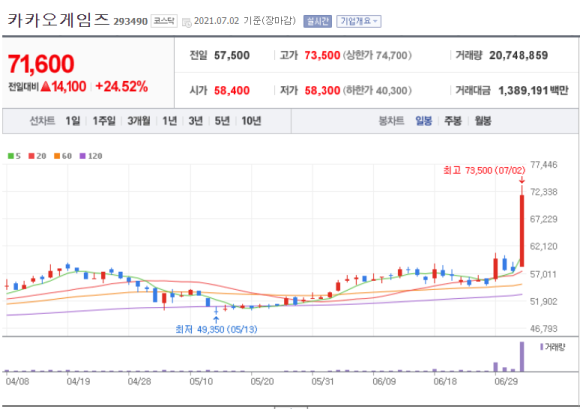This screenshot has height=409, width=580.
Task: Select the 5년 line chart tab
Action: pos(222,121)
